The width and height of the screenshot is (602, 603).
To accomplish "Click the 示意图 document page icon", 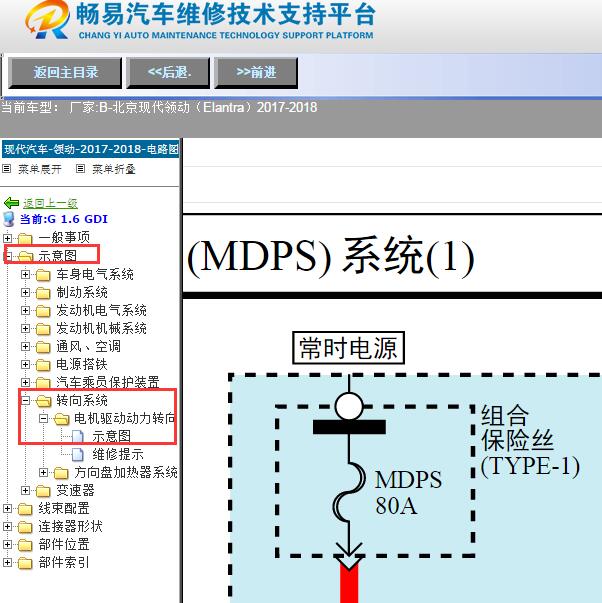I will [x=78, y=436].
